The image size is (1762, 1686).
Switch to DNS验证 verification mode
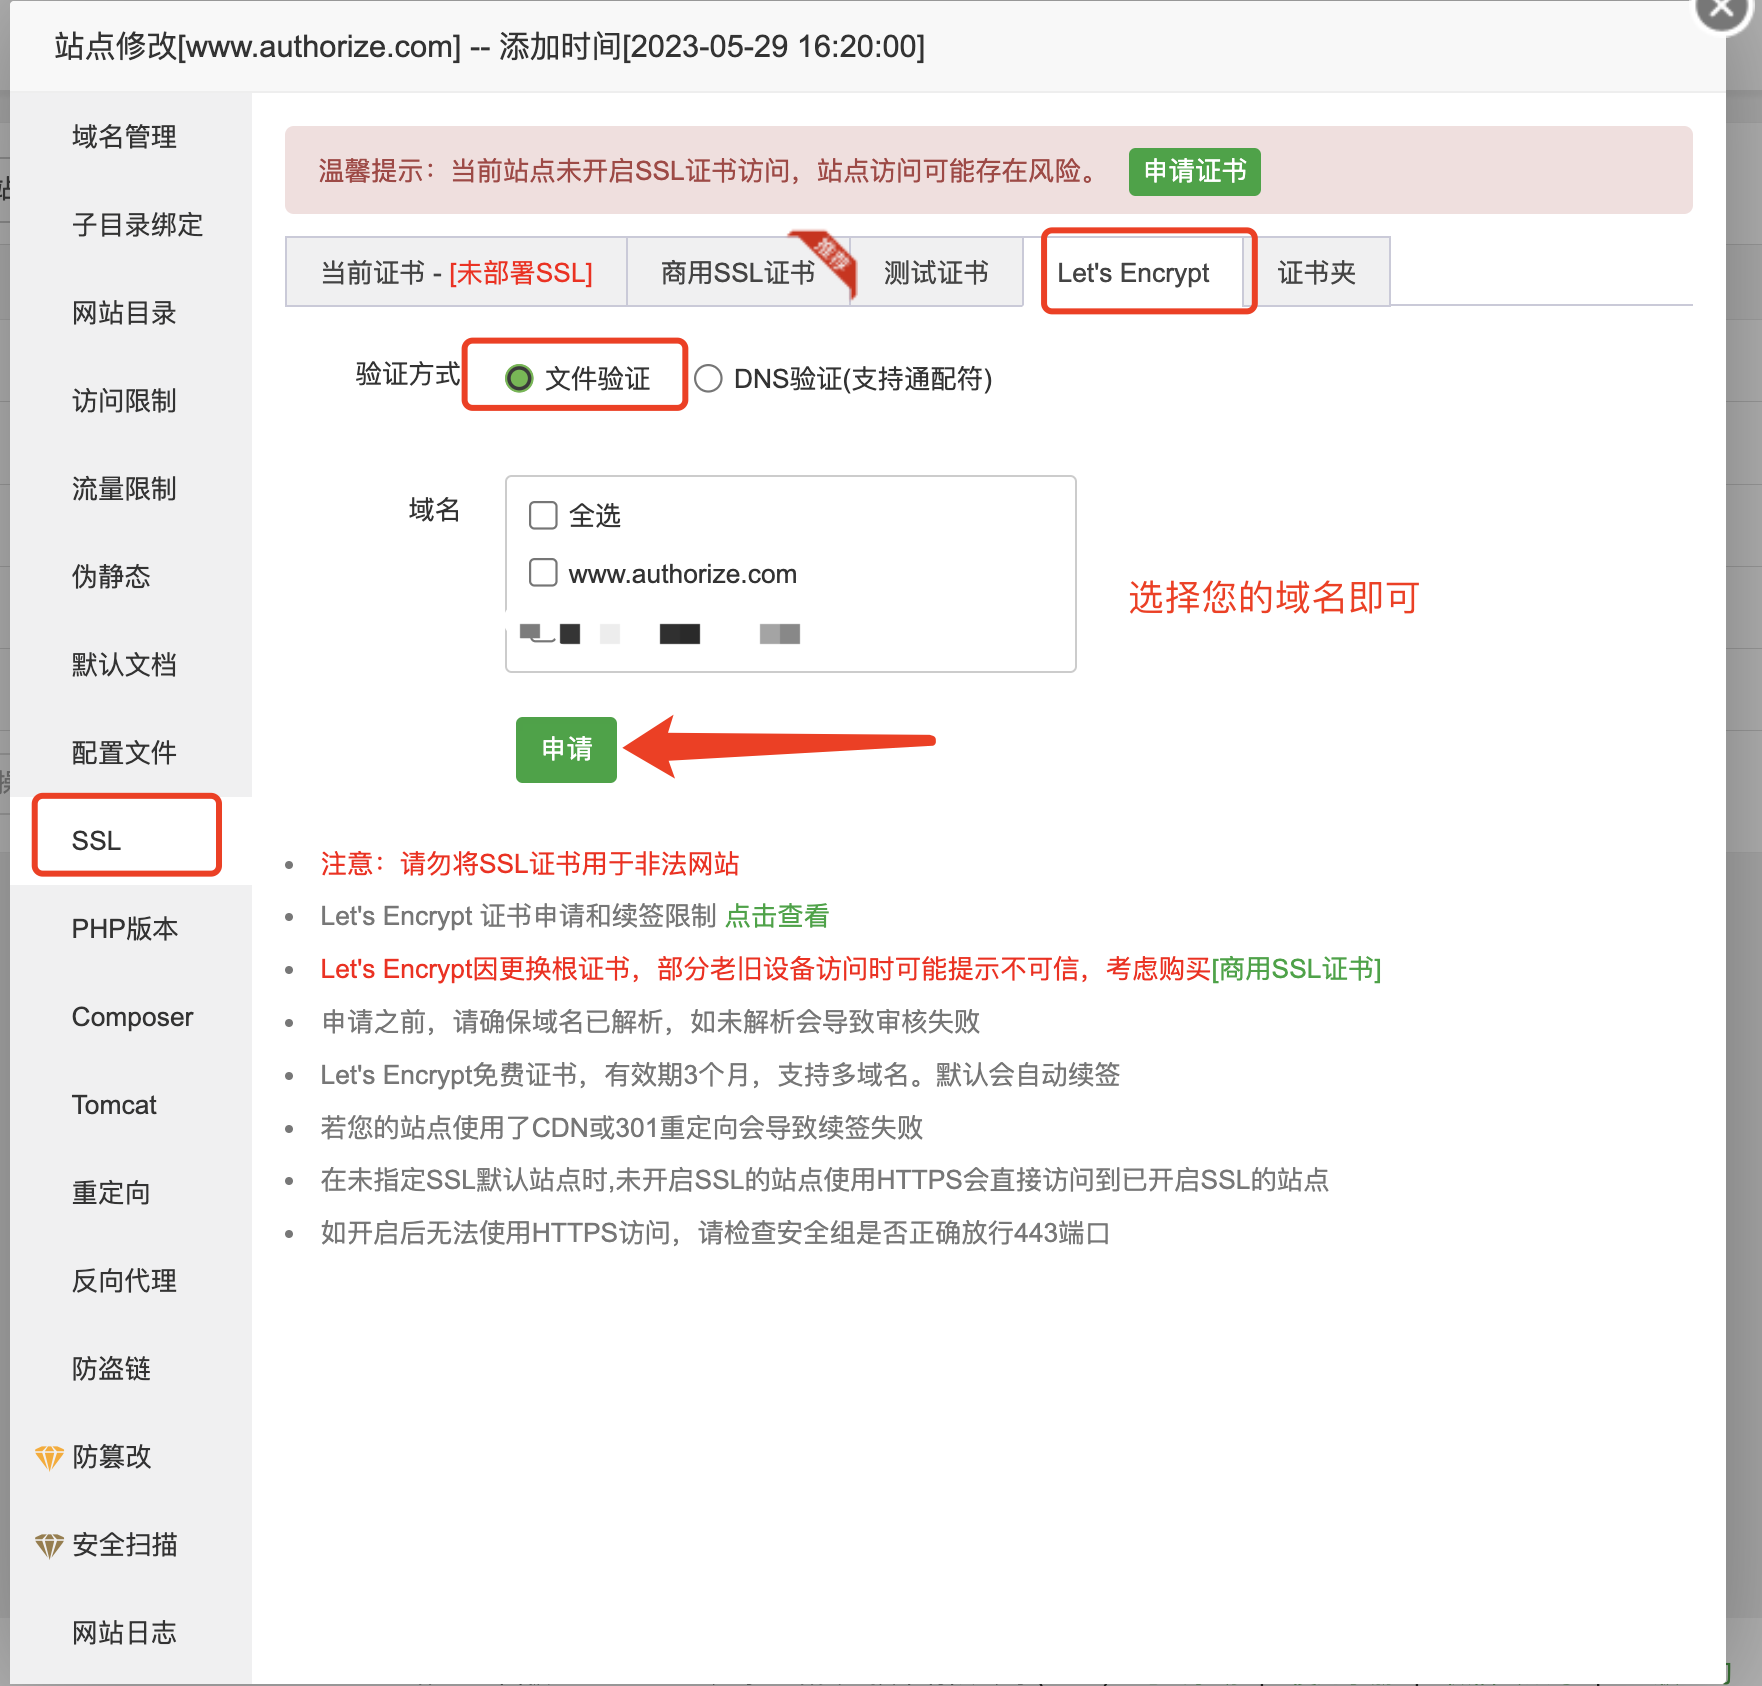(709, 379)
